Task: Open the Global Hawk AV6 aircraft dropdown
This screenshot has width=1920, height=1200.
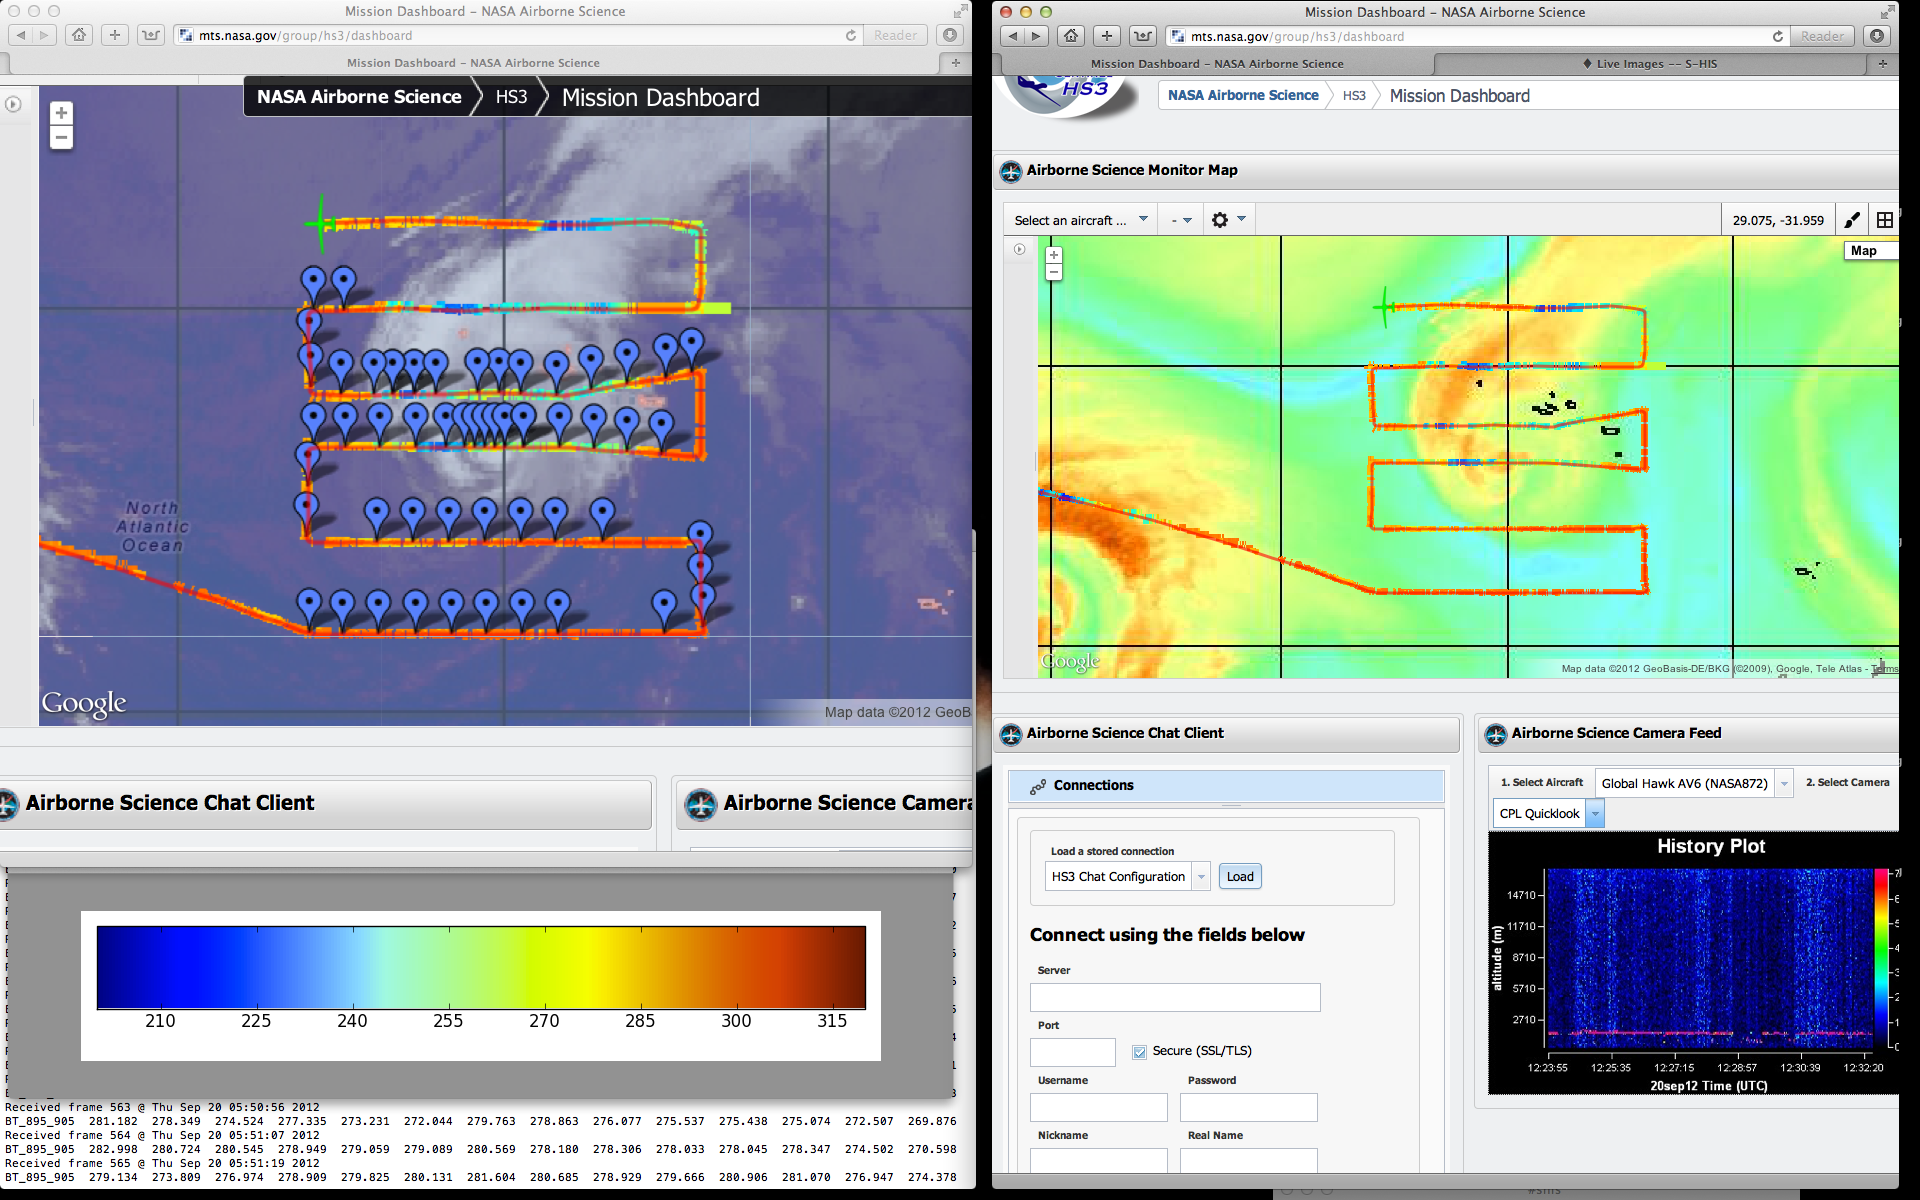Action: [x=1784, y=784]
